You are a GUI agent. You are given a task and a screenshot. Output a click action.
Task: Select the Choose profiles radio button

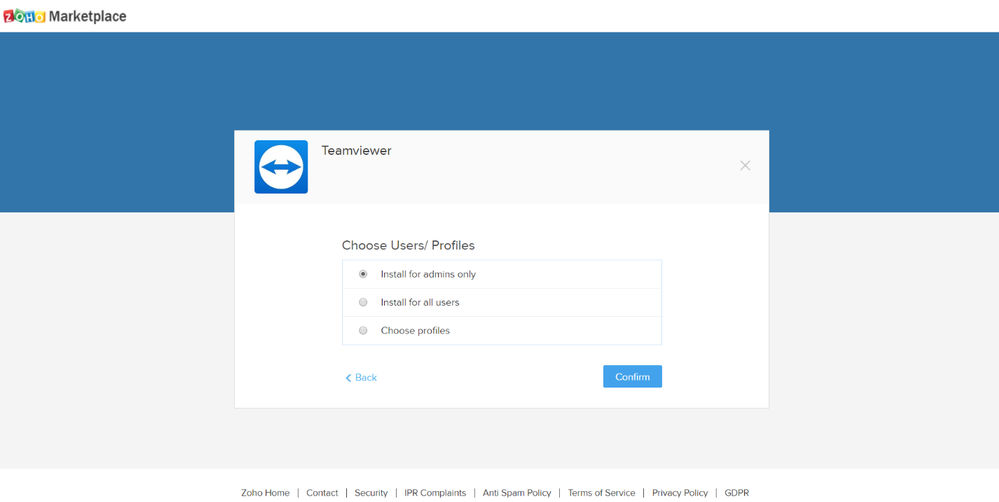(x=363, y=330)
